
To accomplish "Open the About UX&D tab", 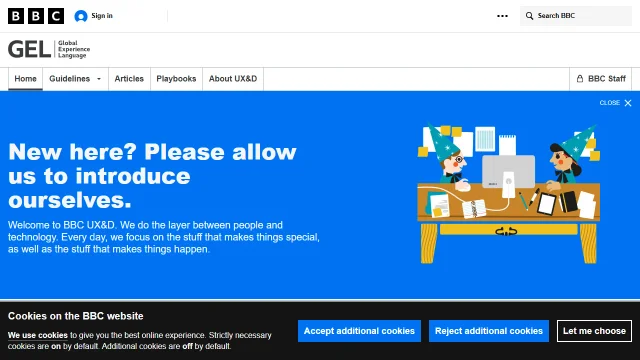I will (233, 79).
